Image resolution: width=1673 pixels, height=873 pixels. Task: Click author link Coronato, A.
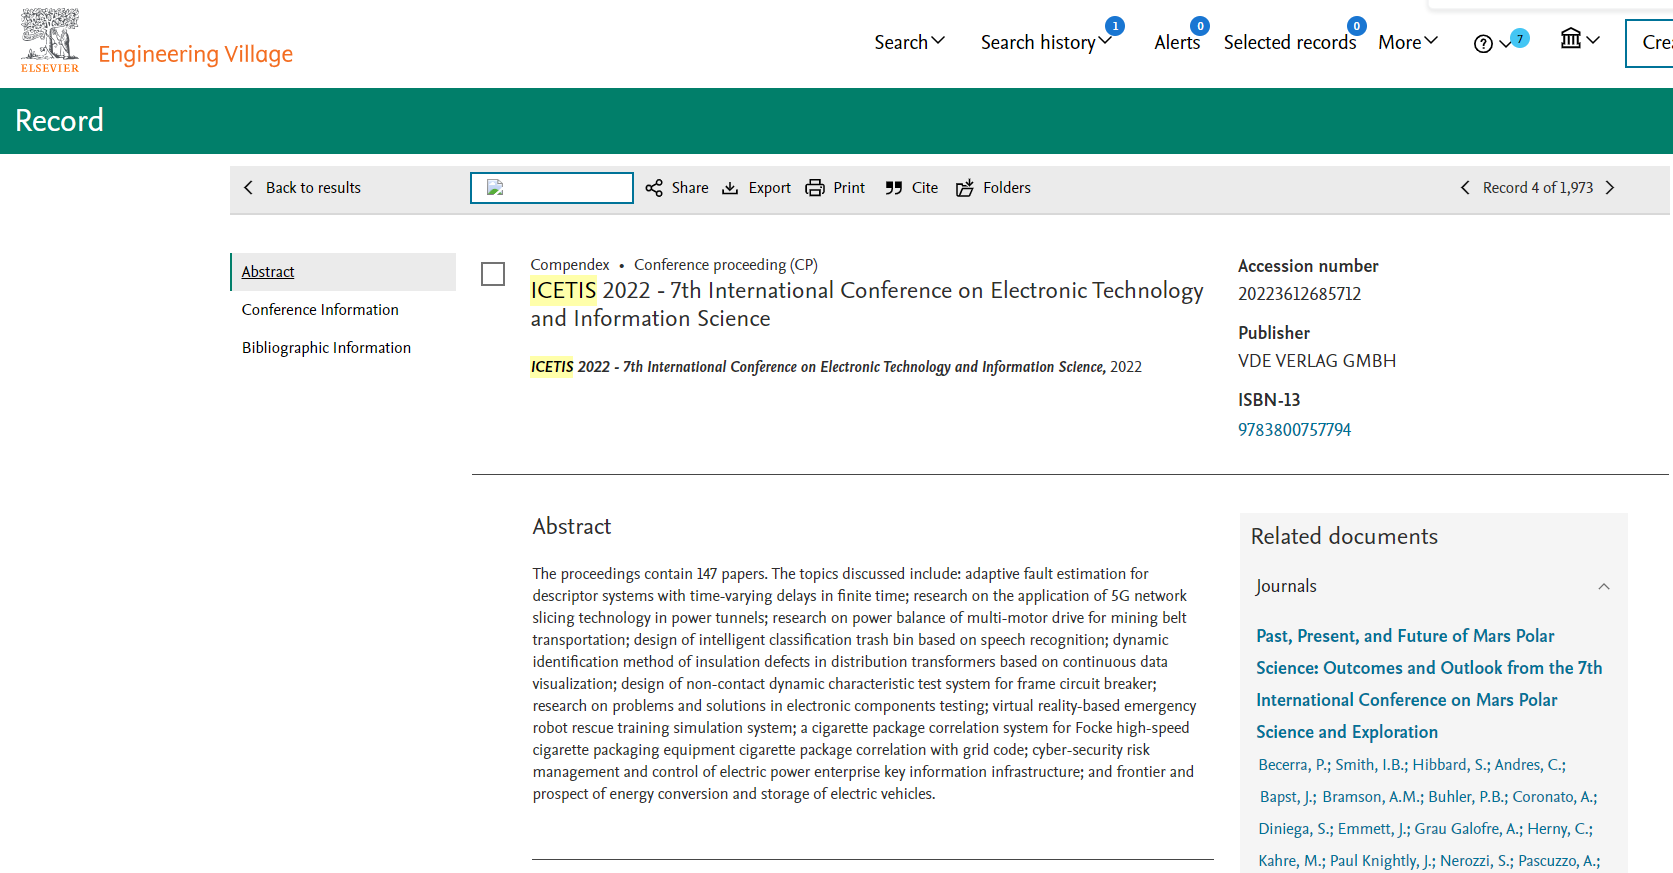pos(1554,797)
